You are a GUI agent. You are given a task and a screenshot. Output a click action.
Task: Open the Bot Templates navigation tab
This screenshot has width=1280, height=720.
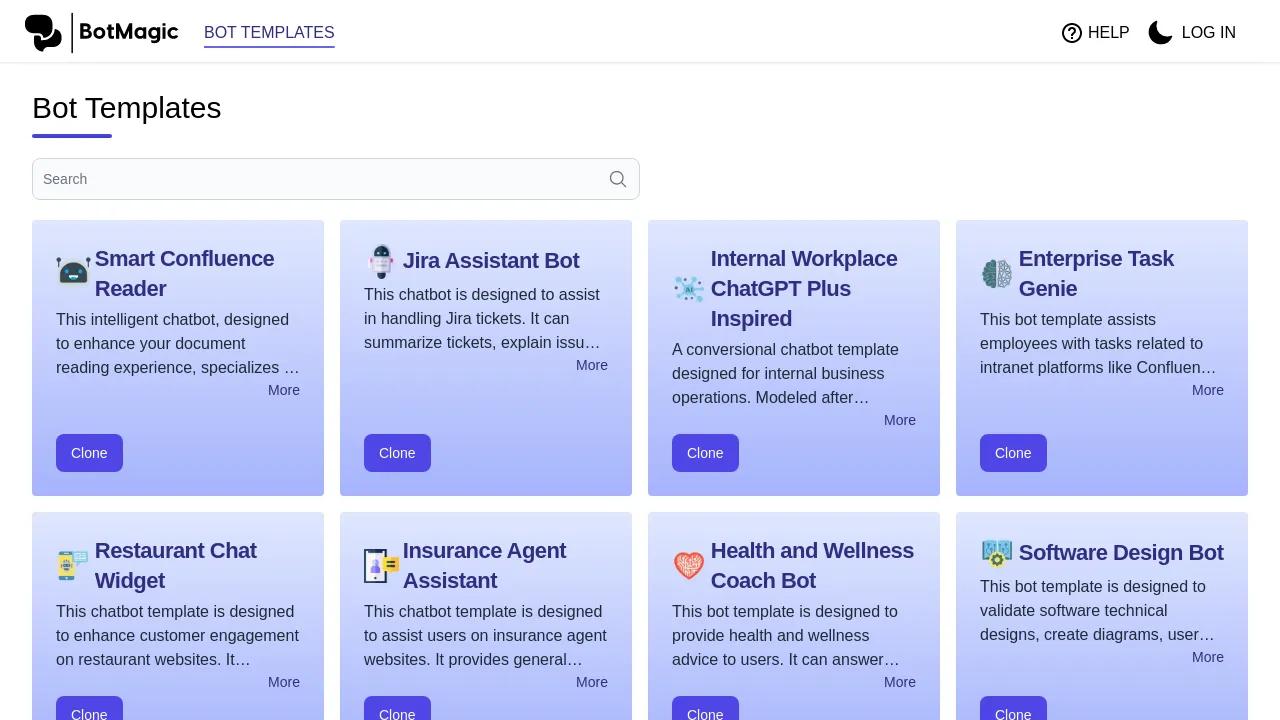click(269, 33)
